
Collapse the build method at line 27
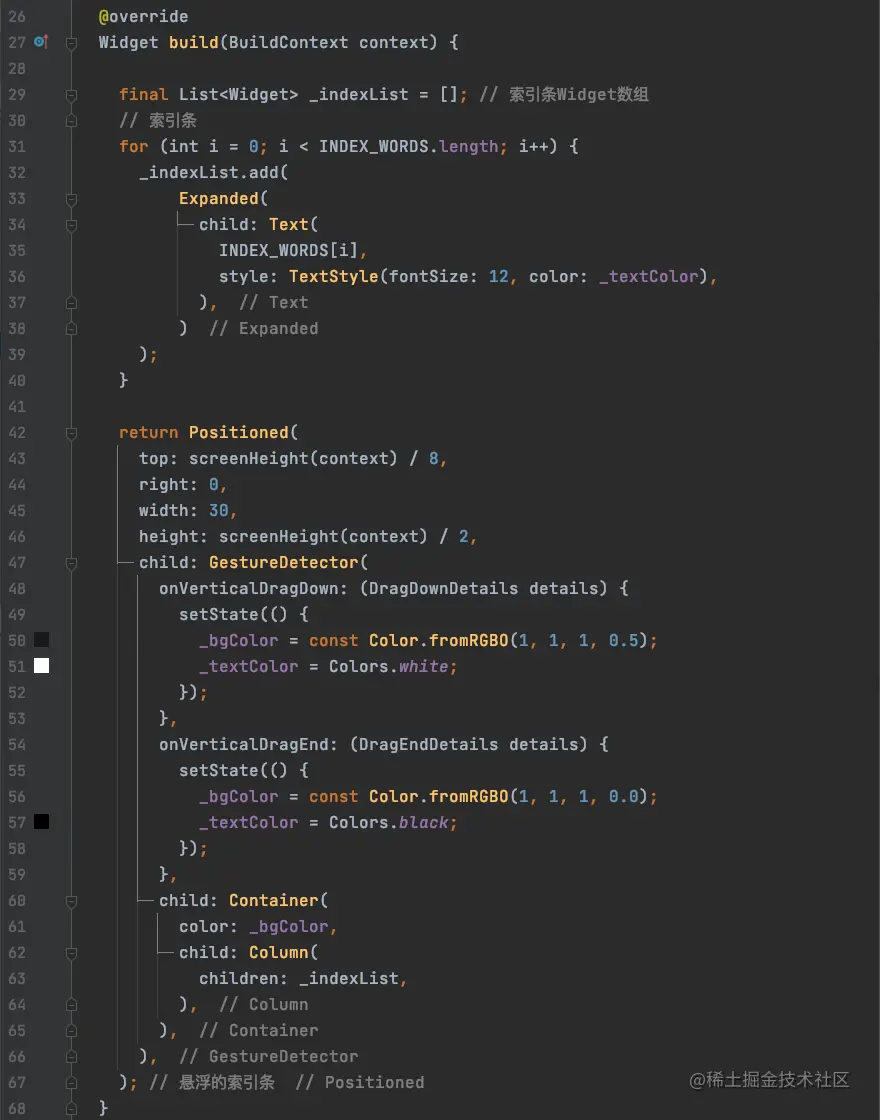pos(71,43)
